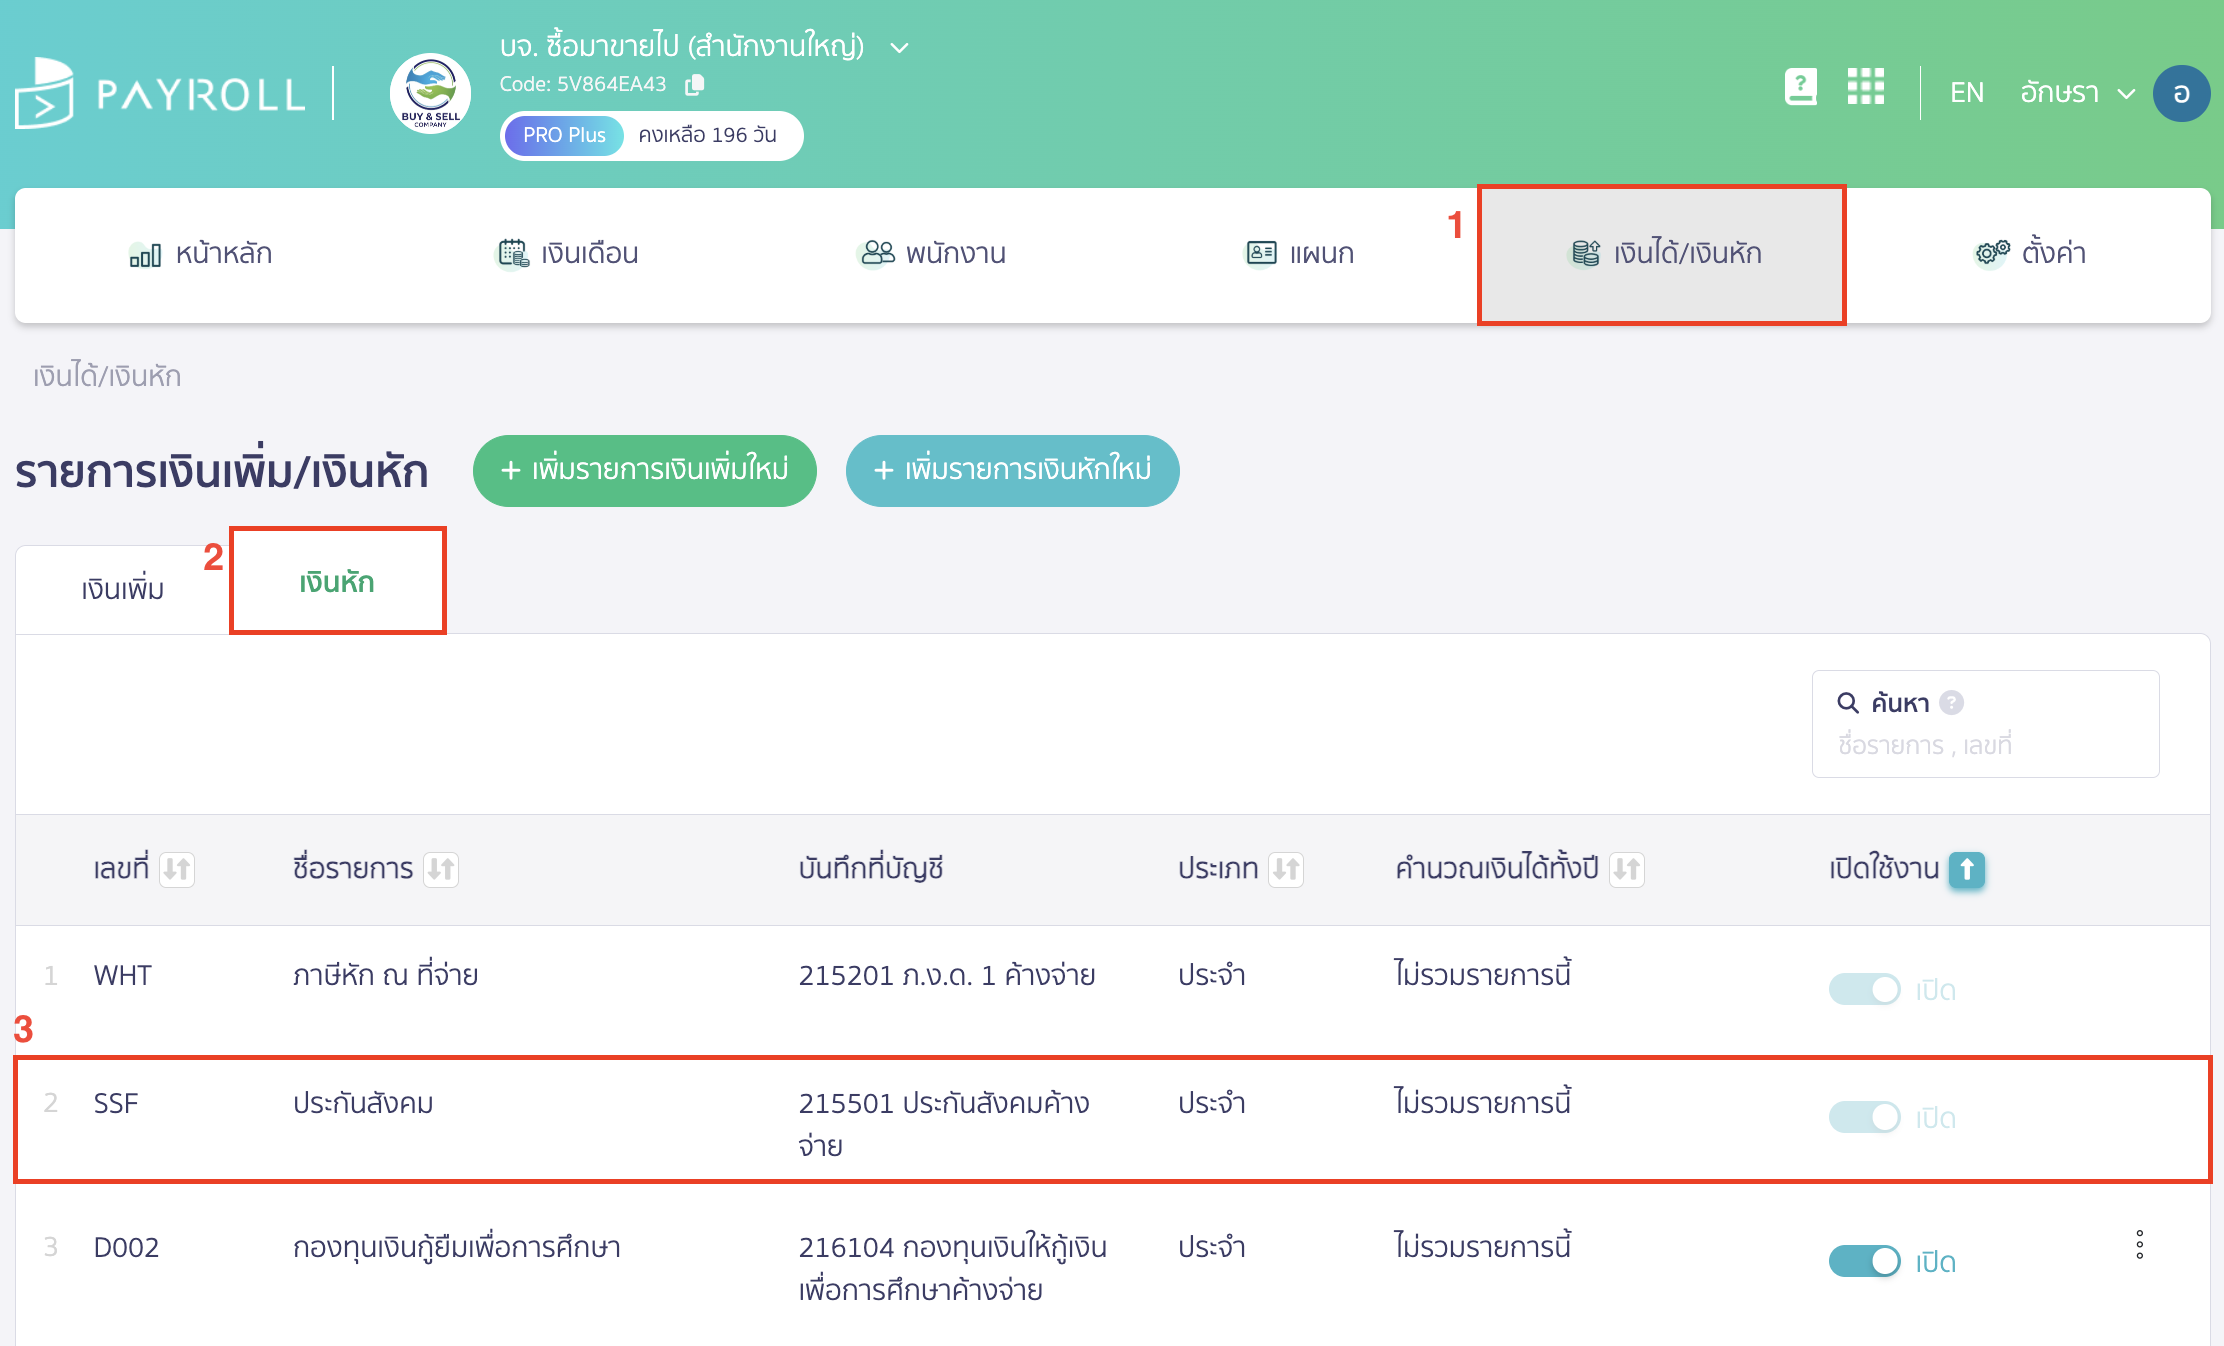This screenshot has height=1346, width=2224.
Task: Disable the D002 กองทุนเงินกู้ยืม toggle
Action: click(x=1864, y=1261)
